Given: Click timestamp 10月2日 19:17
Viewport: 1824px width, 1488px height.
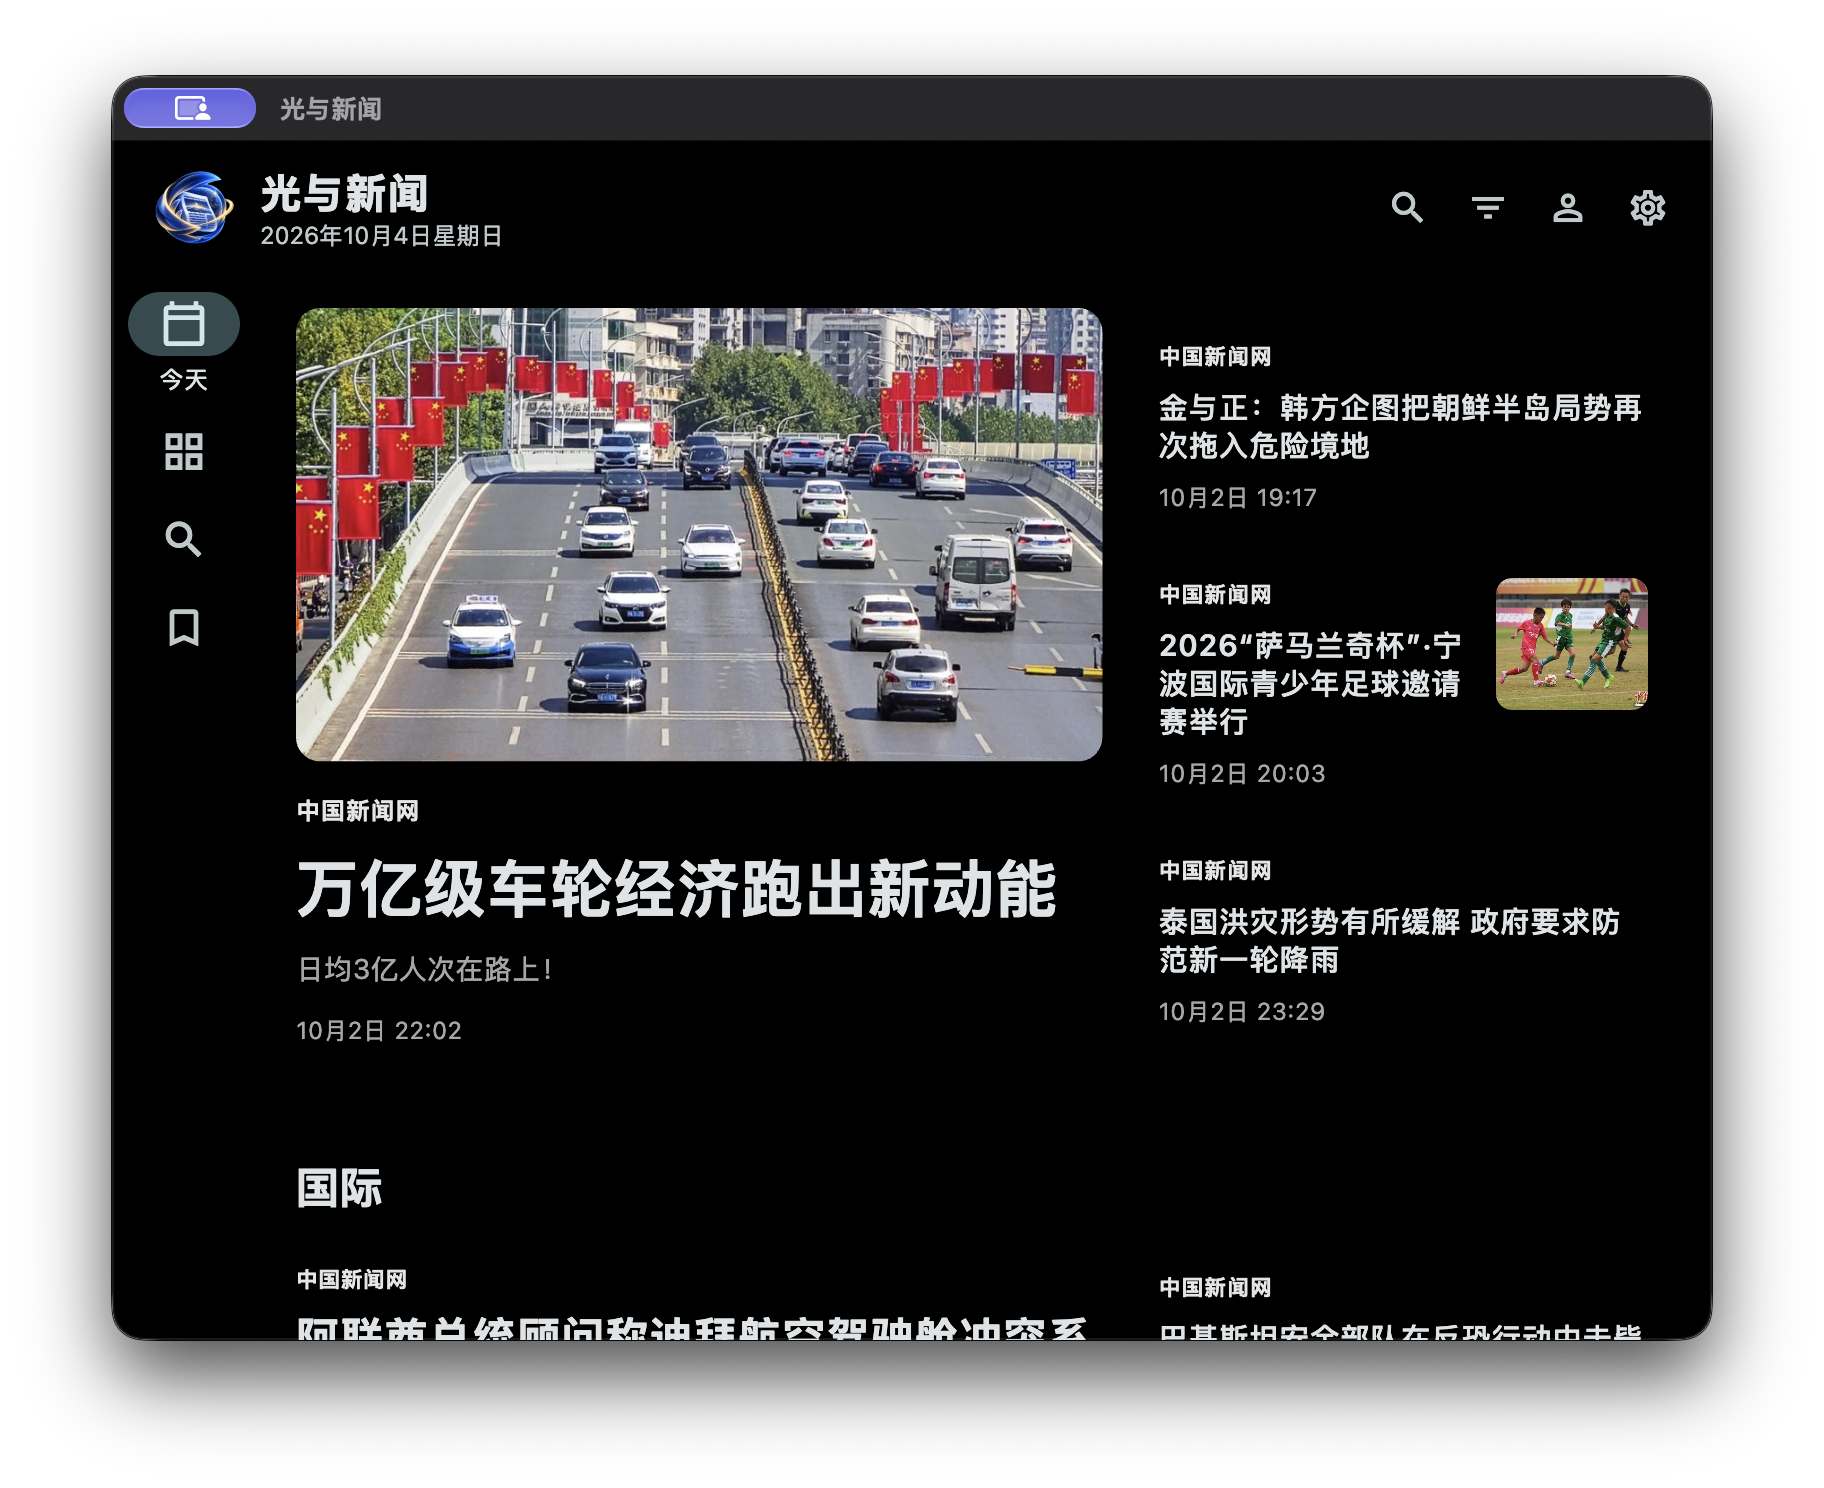Looking at the screenshot, I should tap(1238, 498).
